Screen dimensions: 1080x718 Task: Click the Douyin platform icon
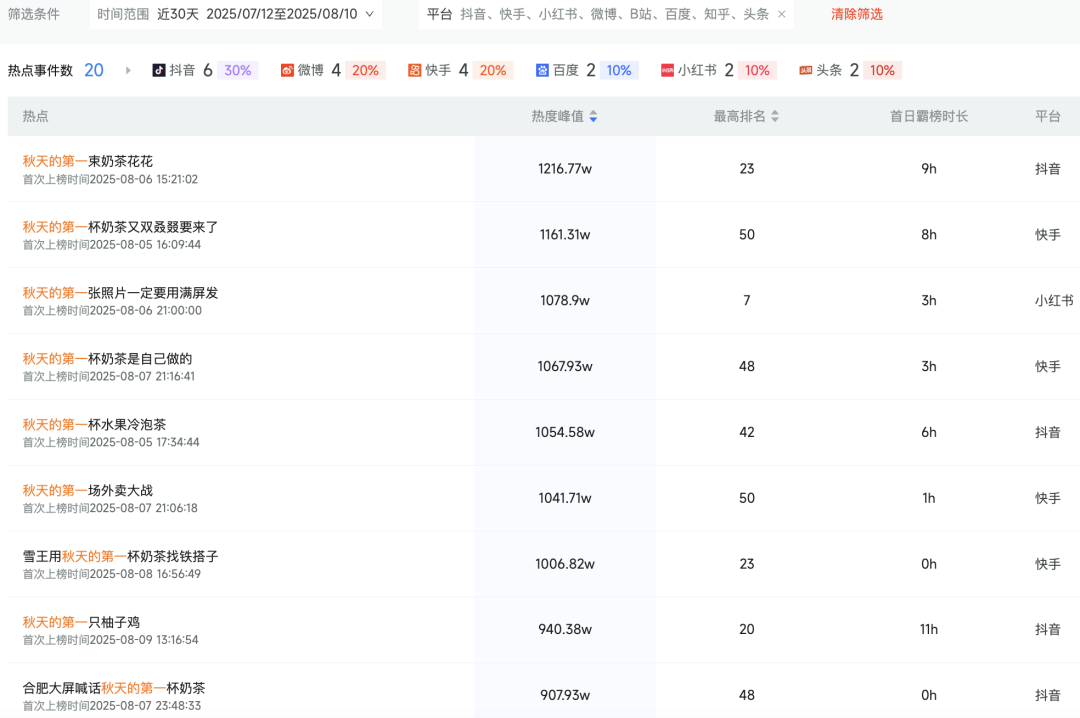[x=158, y=70]
